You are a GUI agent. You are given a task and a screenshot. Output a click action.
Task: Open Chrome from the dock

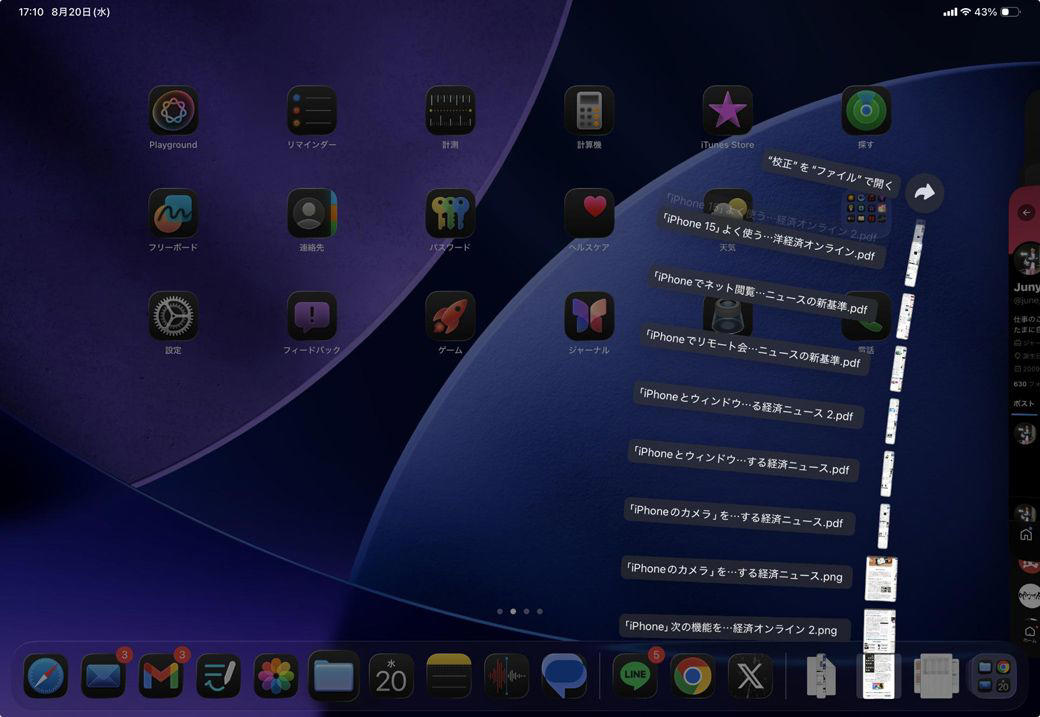pos(692,676)
